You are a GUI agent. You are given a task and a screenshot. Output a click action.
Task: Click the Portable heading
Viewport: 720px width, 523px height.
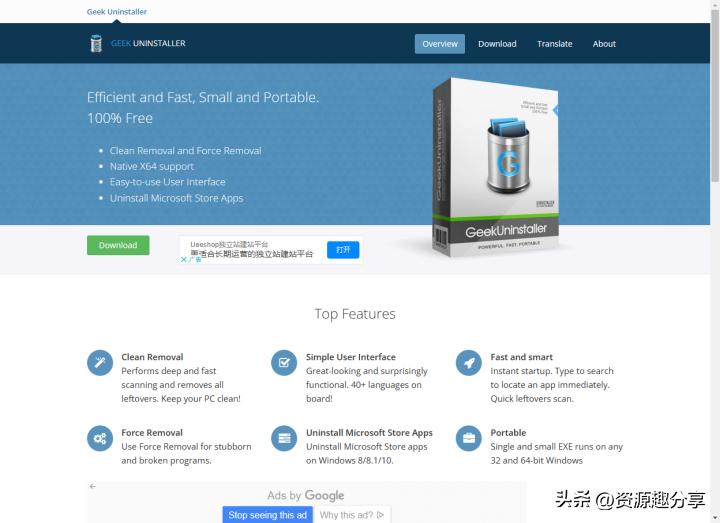click(508, 433)
